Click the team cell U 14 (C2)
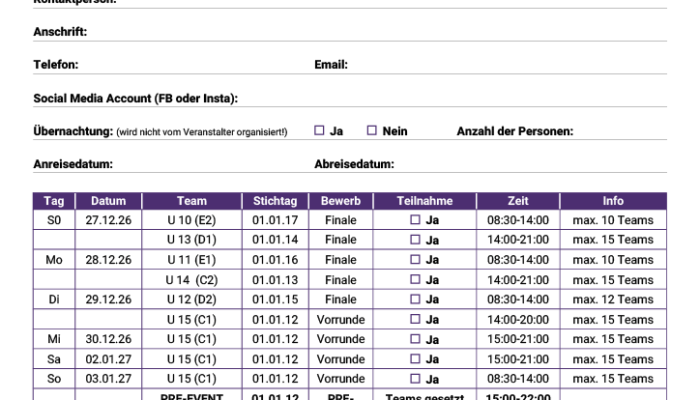The width and height of the screenshot is (700, 400). tap(192, 280)
